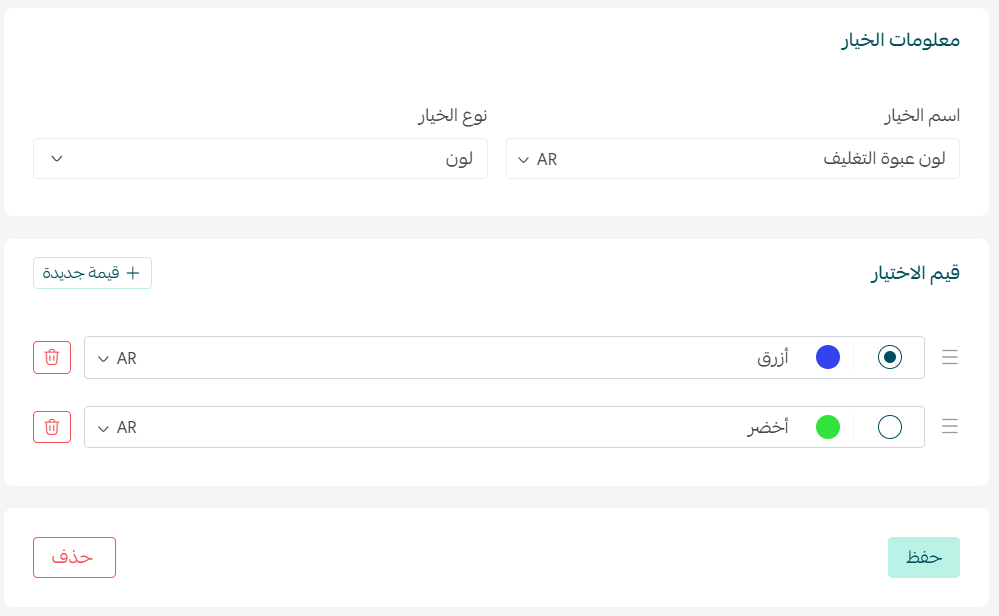Select the radio button for أخضر
The image size is (999, 616).
(x=888, y=427)
